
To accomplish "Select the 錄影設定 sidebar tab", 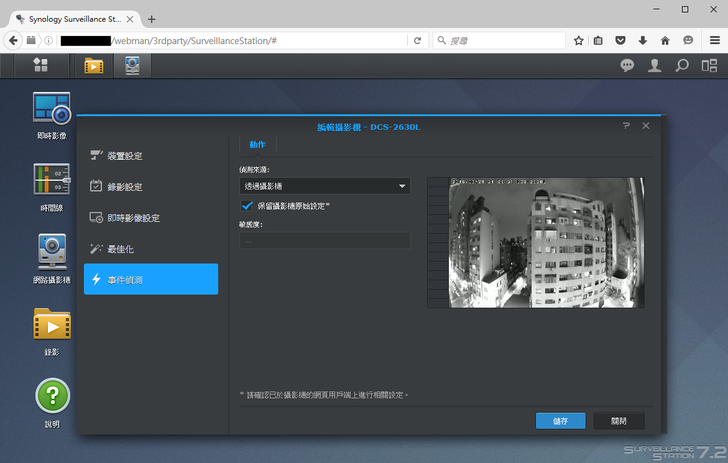I will pos(151,187).
